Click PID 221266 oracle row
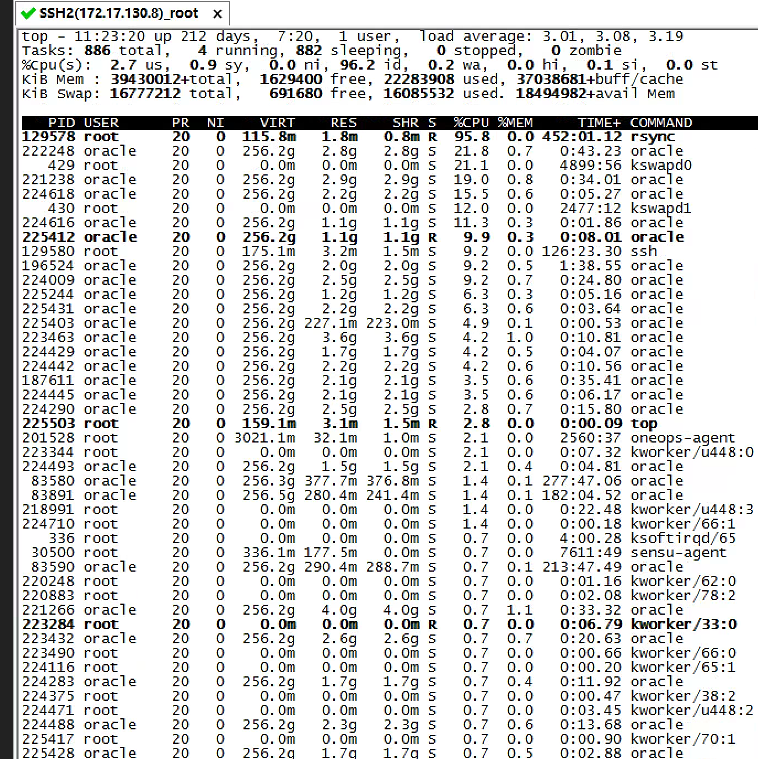 pos(48,610)
